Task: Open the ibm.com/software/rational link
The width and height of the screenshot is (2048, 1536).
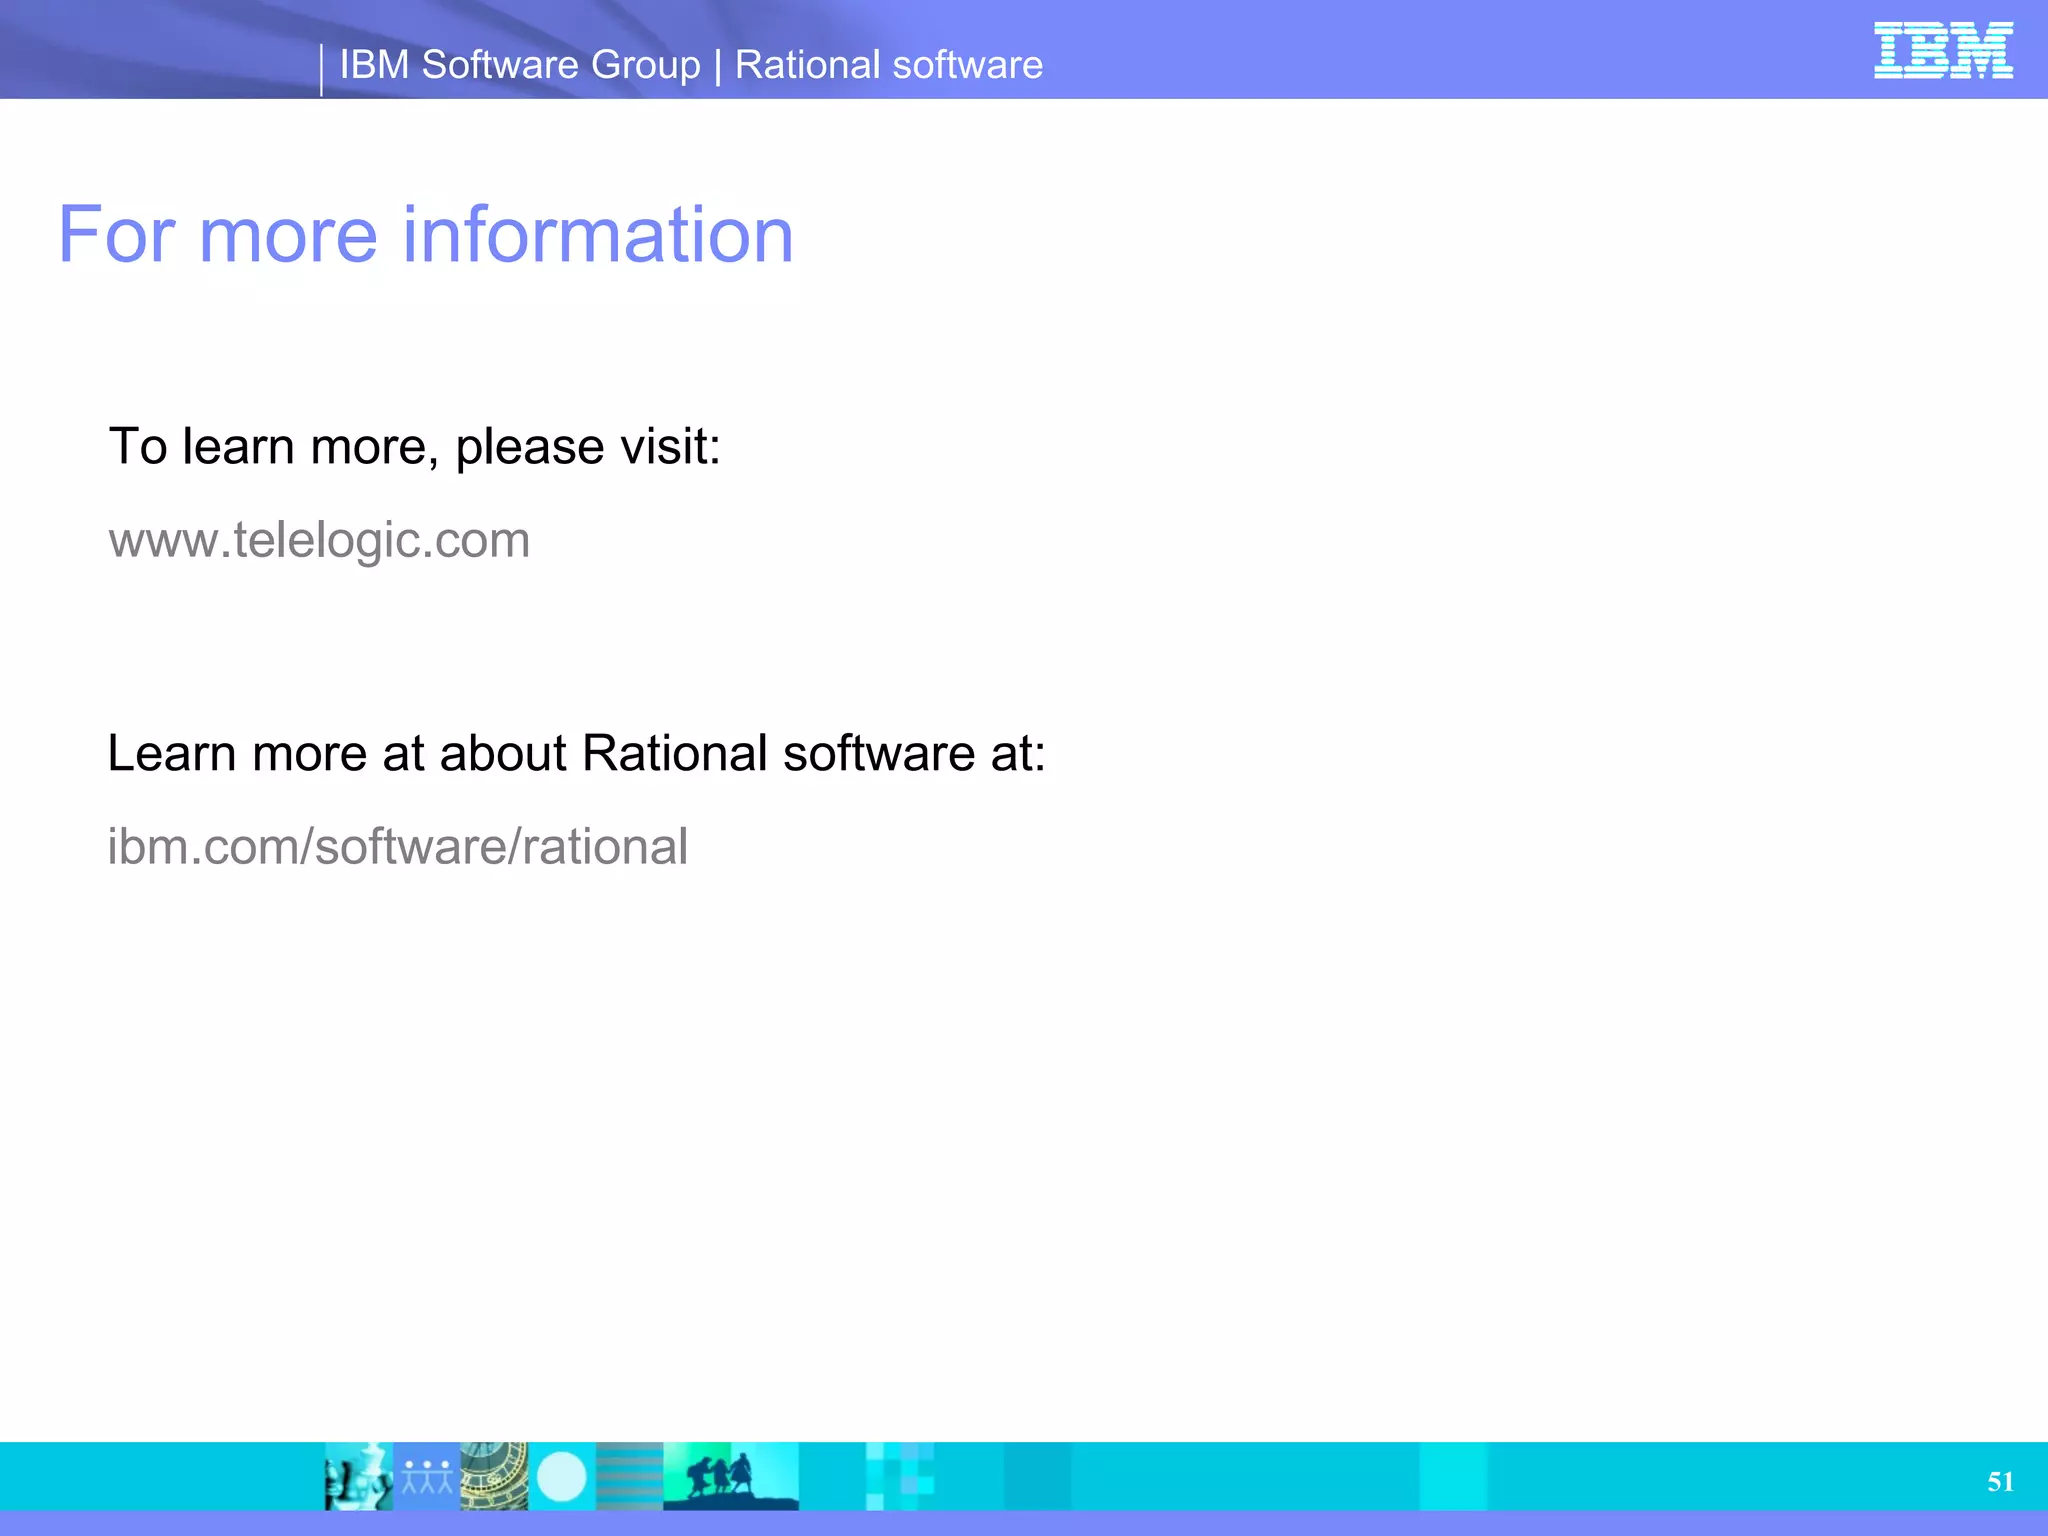Action: [398, 847]
